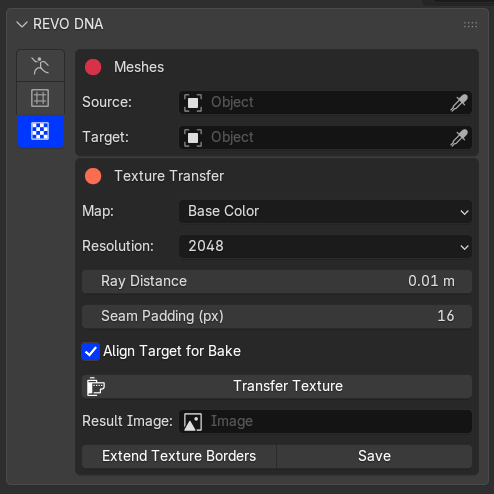
Task: Click the Source object type icon
Action: (193, 102)
